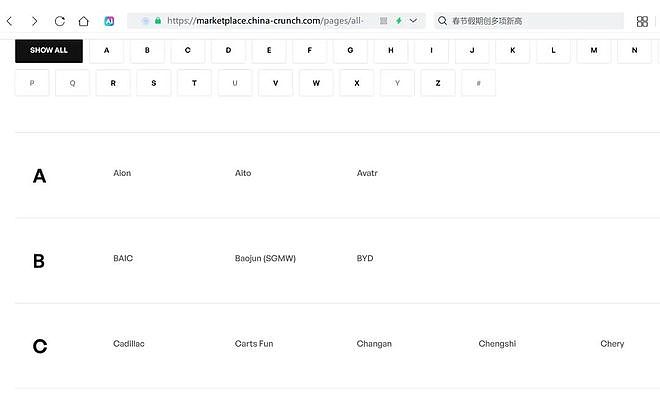Viewport: 660px width, 395px height.
Task: Click the disabled Y letter filter
Action: point(397,83)
